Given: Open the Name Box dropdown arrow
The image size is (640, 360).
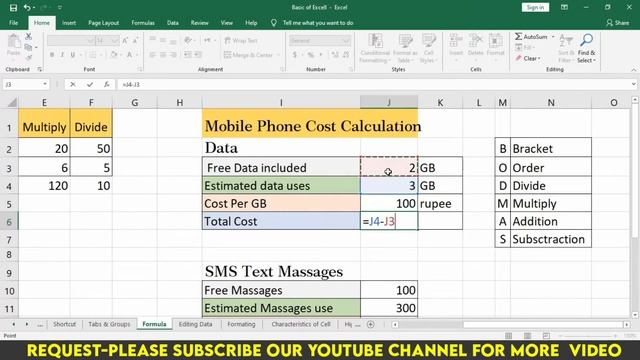Looking at the screenshot, I should (x=44, y=84).
